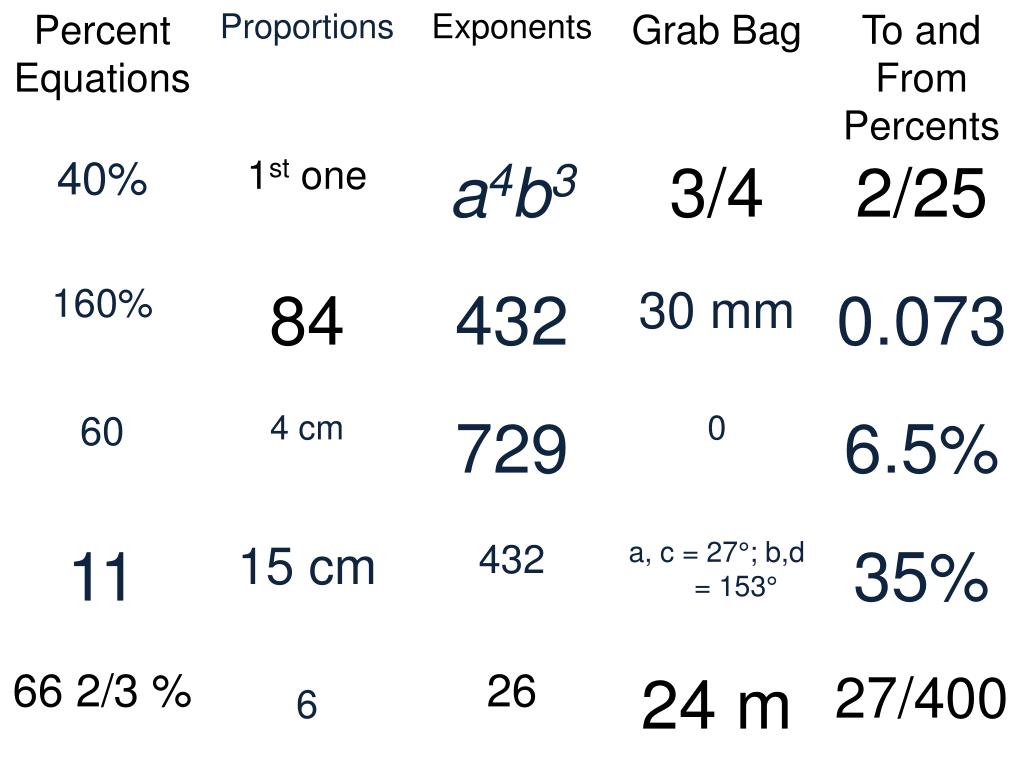The width and height of the screenshot is (1024, 768).
Task: Click the 40% answer cell
Action: [102, 180]
